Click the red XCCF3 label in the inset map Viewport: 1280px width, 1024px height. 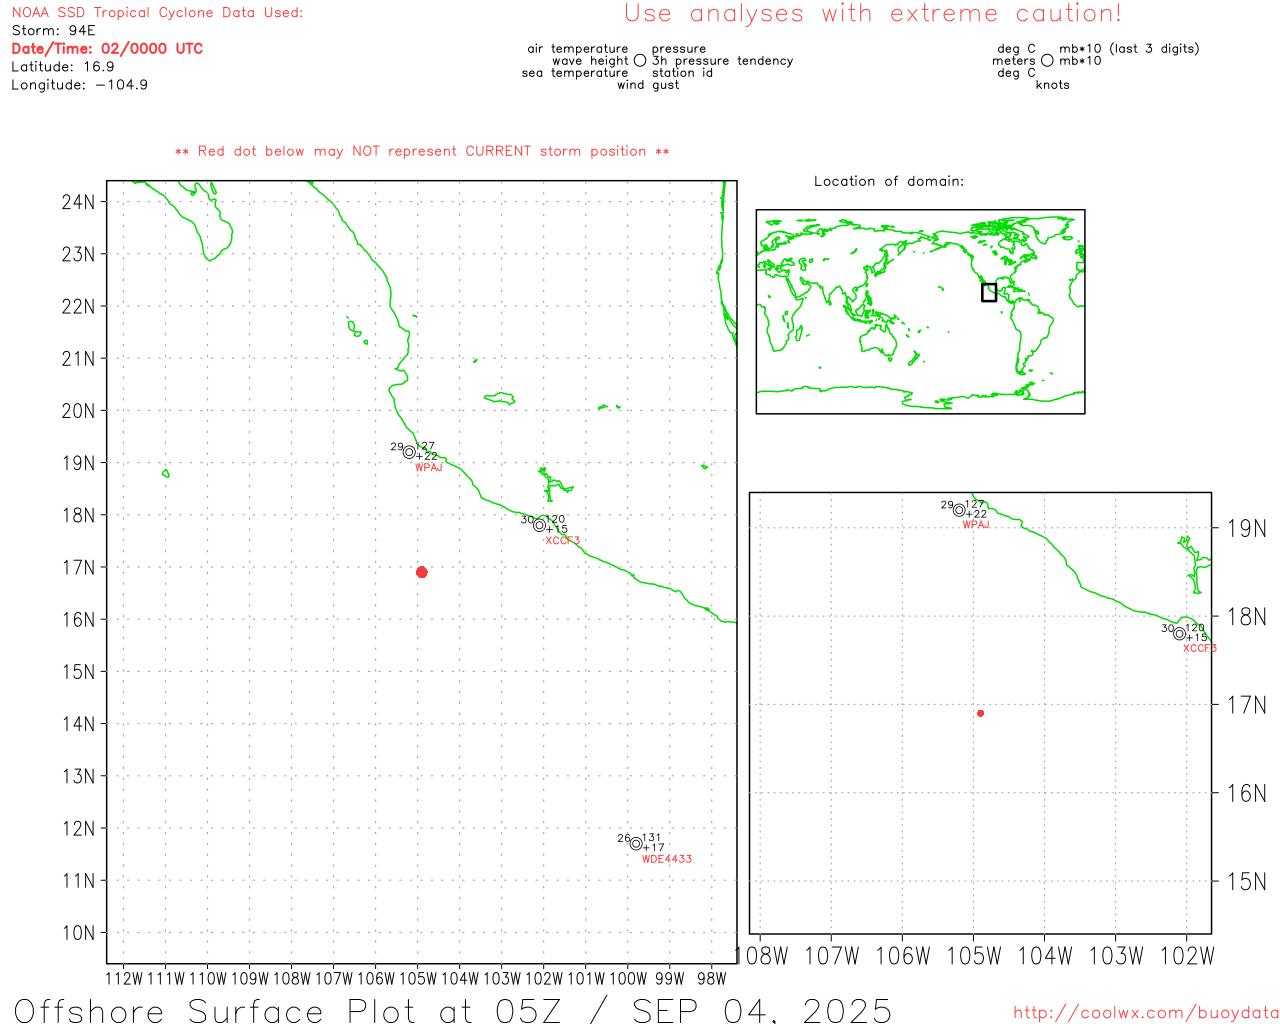[x=1200, y=648]
